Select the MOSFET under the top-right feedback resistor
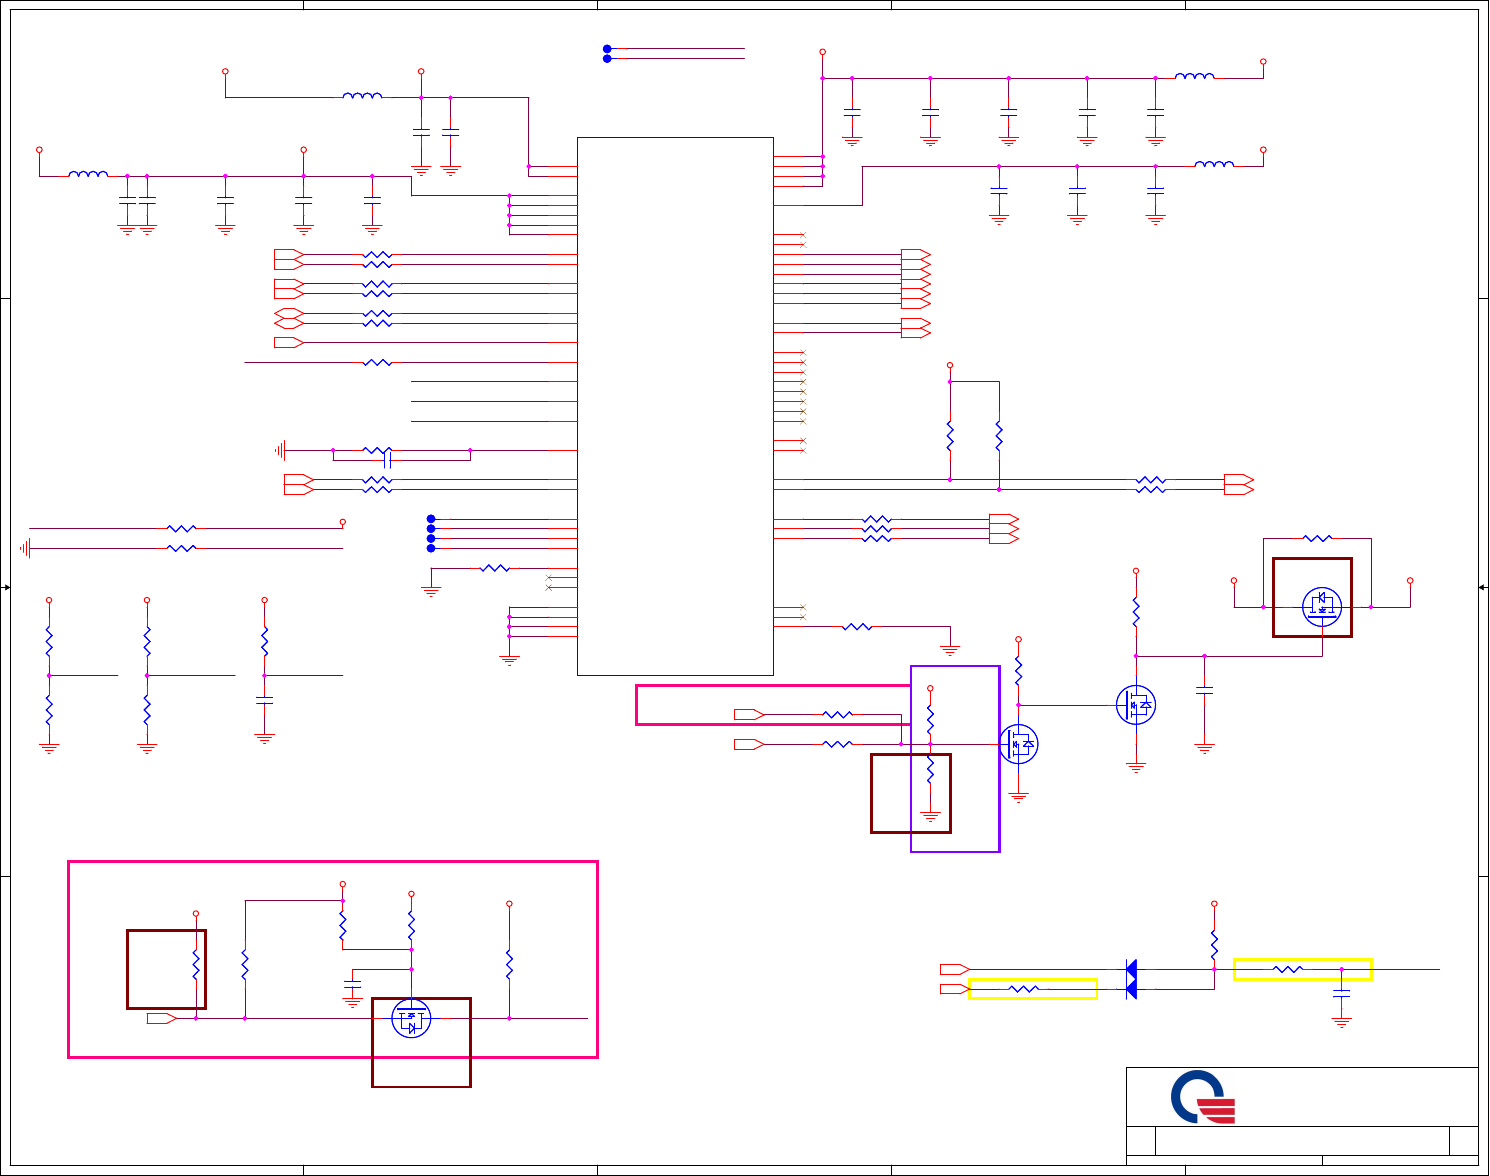This screenshot has height=1176, width=1490. tap(1322, 606)
